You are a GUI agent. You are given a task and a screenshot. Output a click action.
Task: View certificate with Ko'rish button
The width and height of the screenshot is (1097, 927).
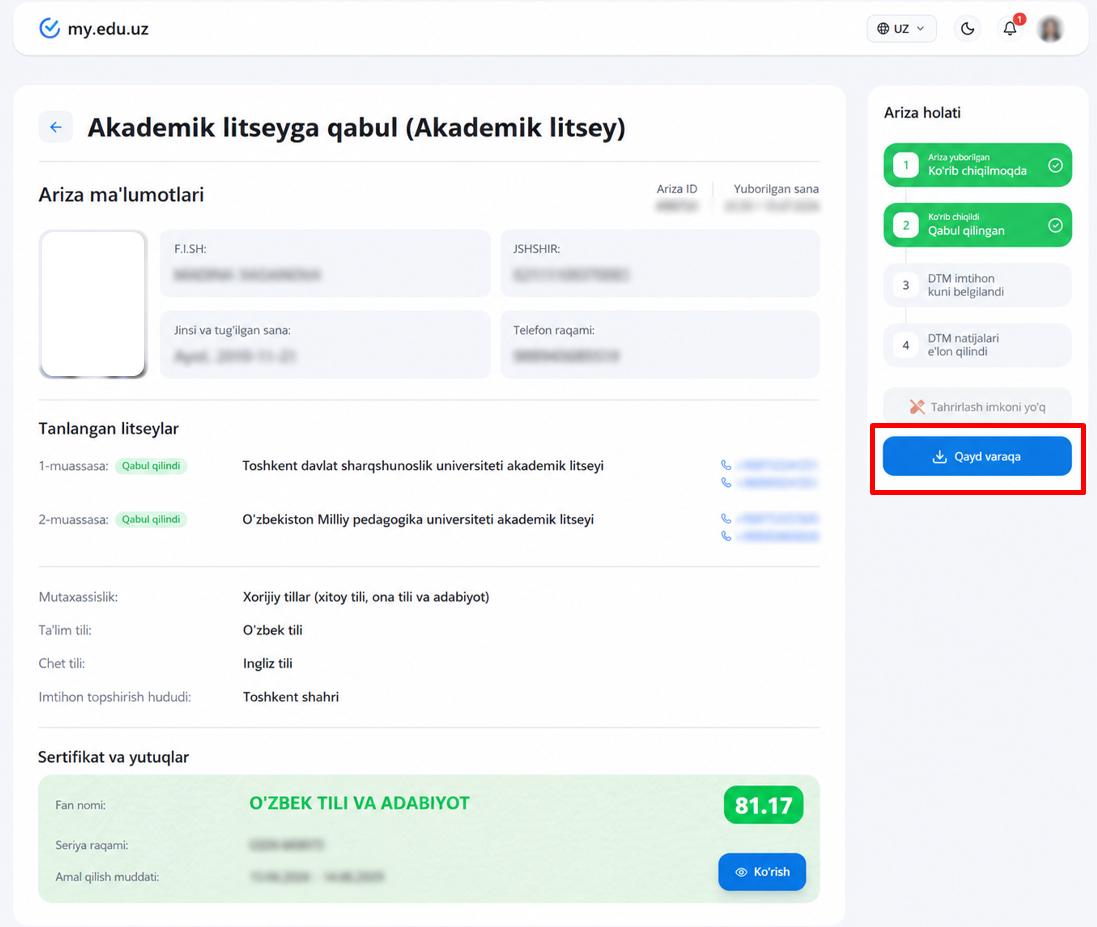click(x=762, y=872)
